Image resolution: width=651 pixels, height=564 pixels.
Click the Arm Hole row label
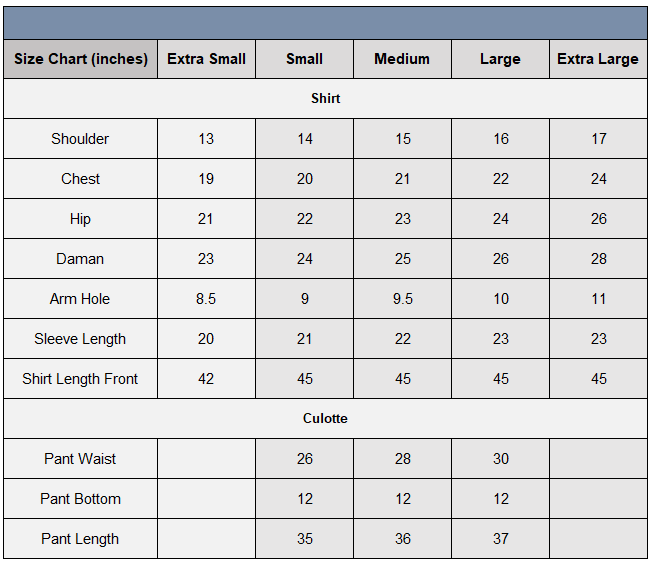tap(80, 299)
